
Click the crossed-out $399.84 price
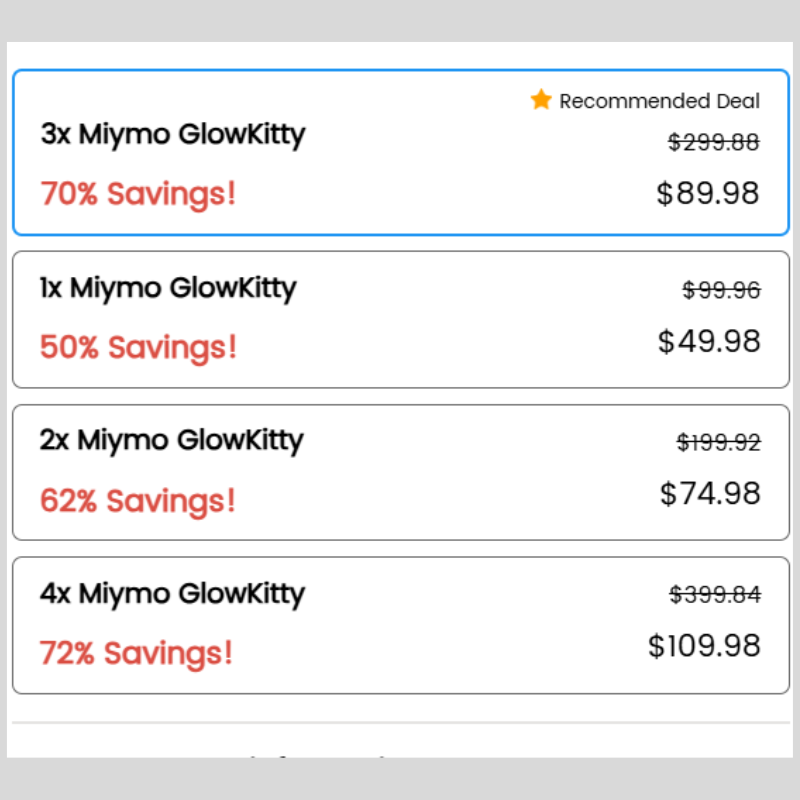point(715,595)
